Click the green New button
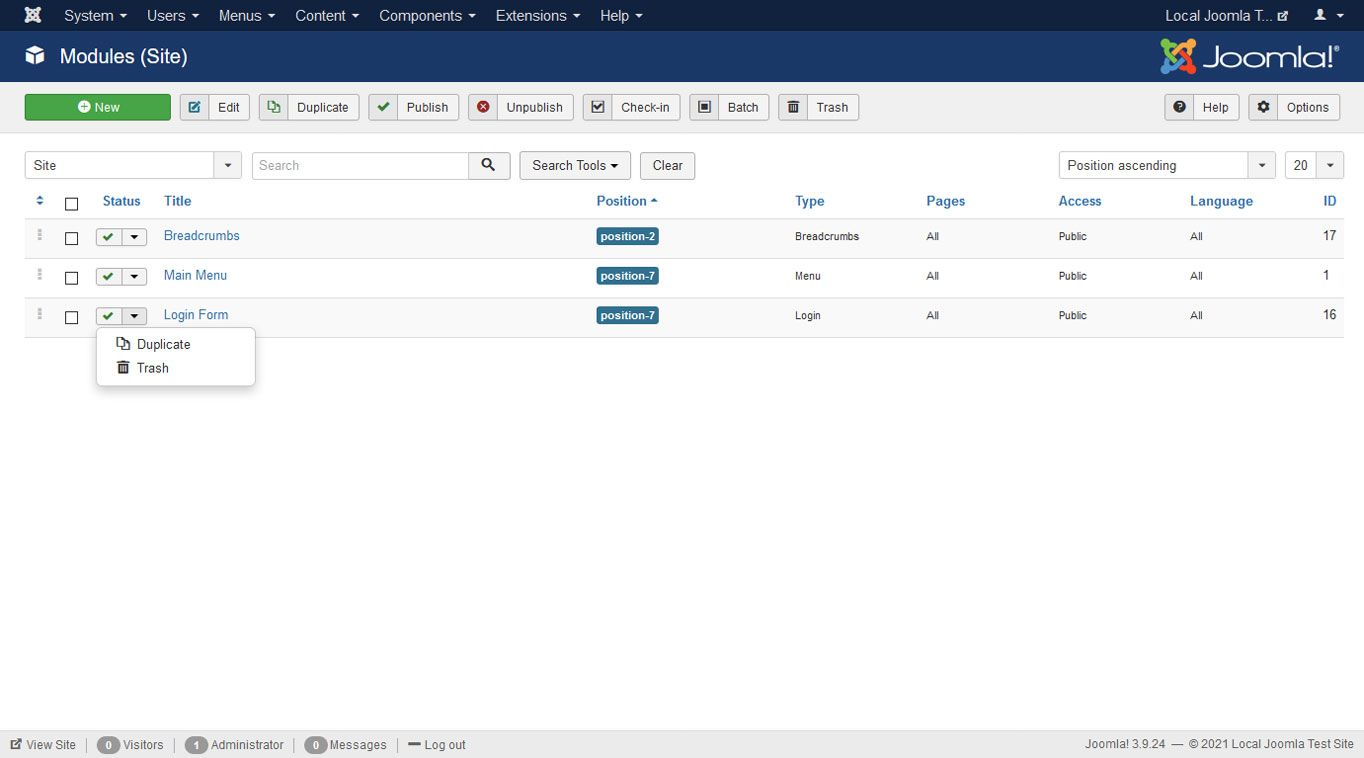 point(98,107)
